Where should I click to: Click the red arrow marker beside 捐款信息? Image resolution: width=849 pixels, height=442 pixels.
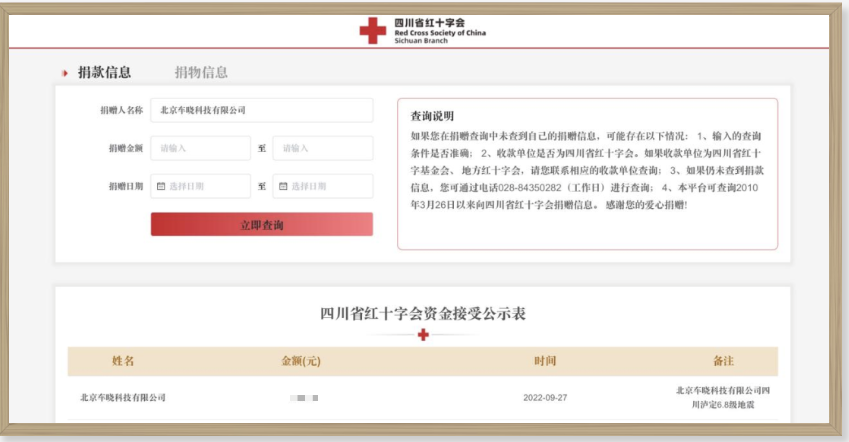coord(64,73)
